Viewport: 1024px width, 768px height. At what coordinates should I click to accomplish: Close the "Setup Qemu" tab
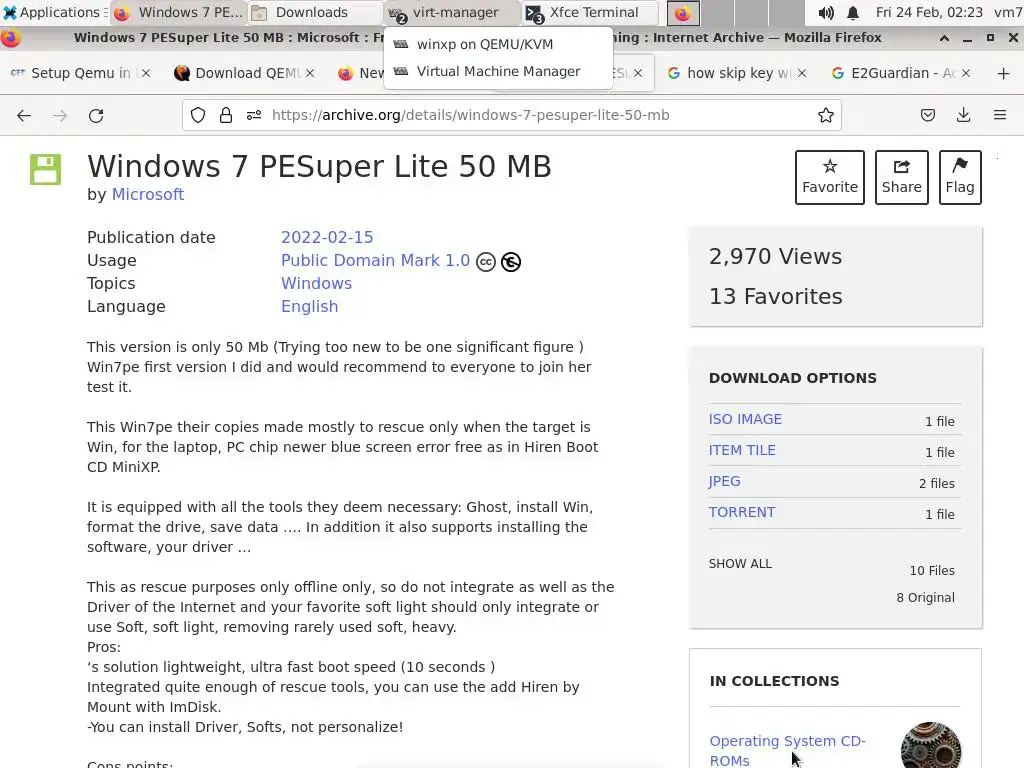tap(144, 73)
